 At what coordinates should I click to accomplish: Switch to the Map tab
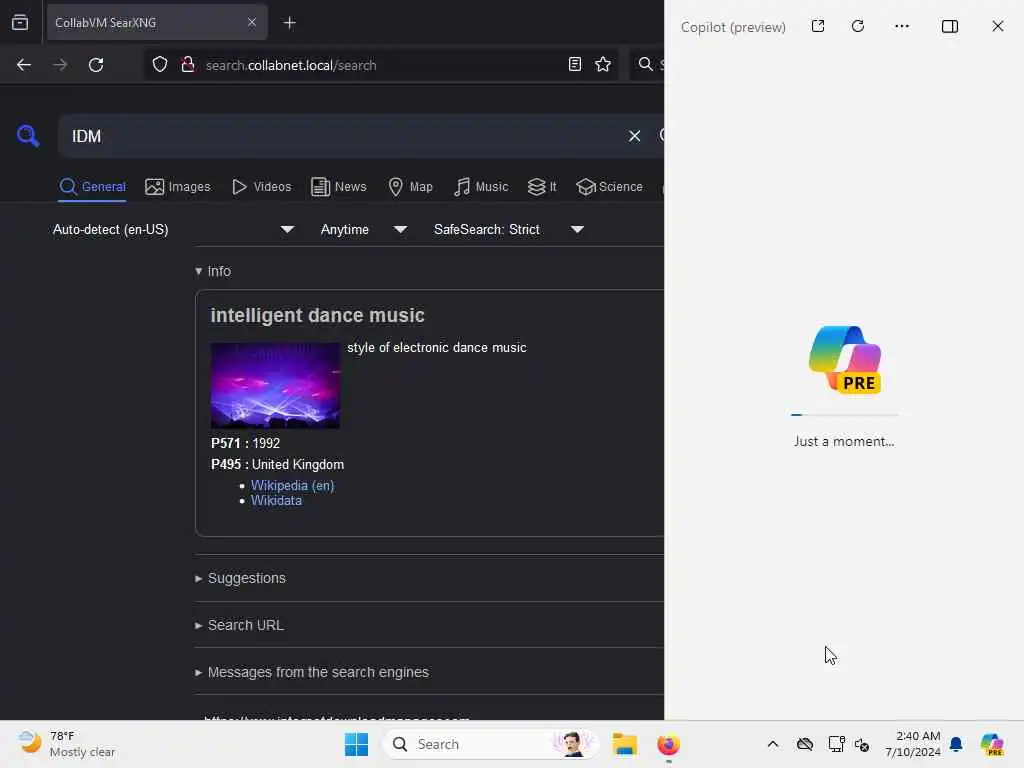coord(411,187)
